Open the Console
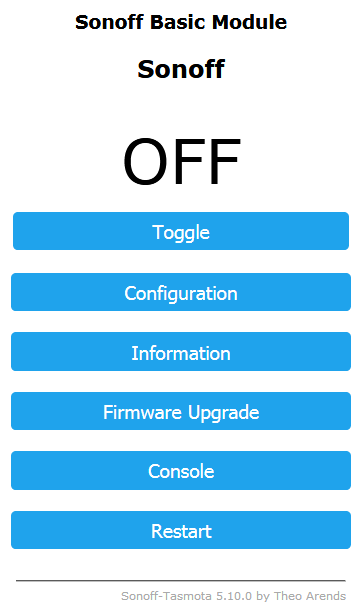The width and height of the screenshot is (362, 612). tap(181, 470)
